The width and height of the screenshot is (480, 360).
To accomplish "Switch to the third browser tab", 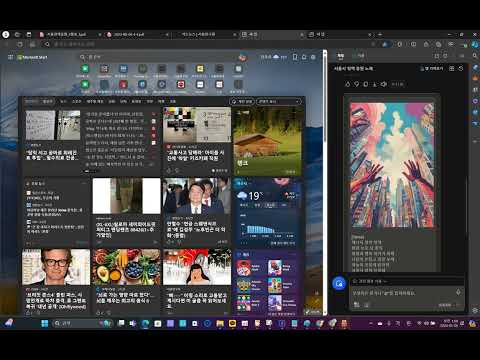I will click(204, 34).
